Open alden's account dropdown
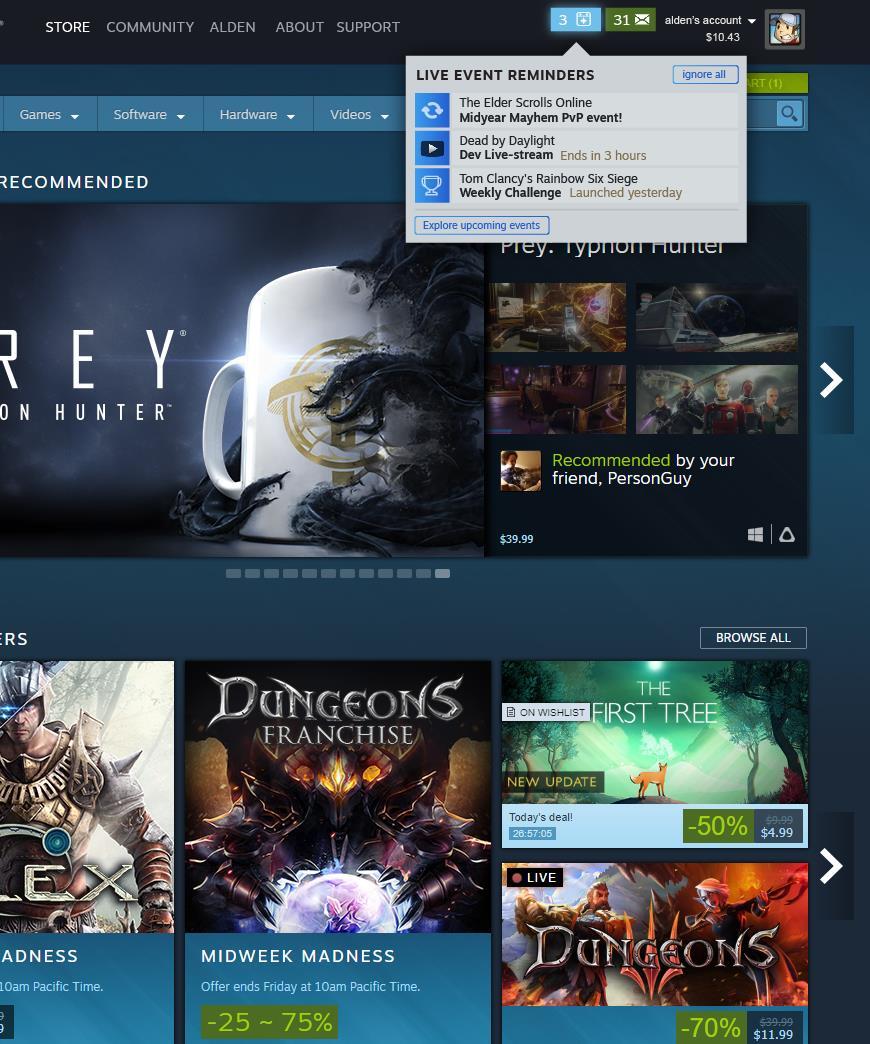Viewport: 870px width, 1044px height. click(710, 21)
